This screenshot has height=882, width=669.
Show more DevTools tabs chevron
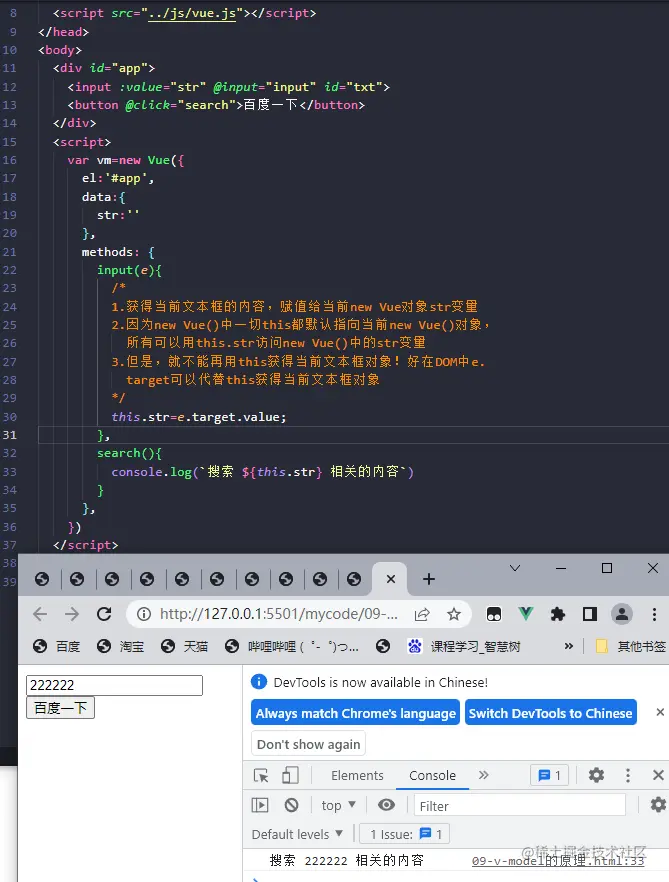point(483,775)
